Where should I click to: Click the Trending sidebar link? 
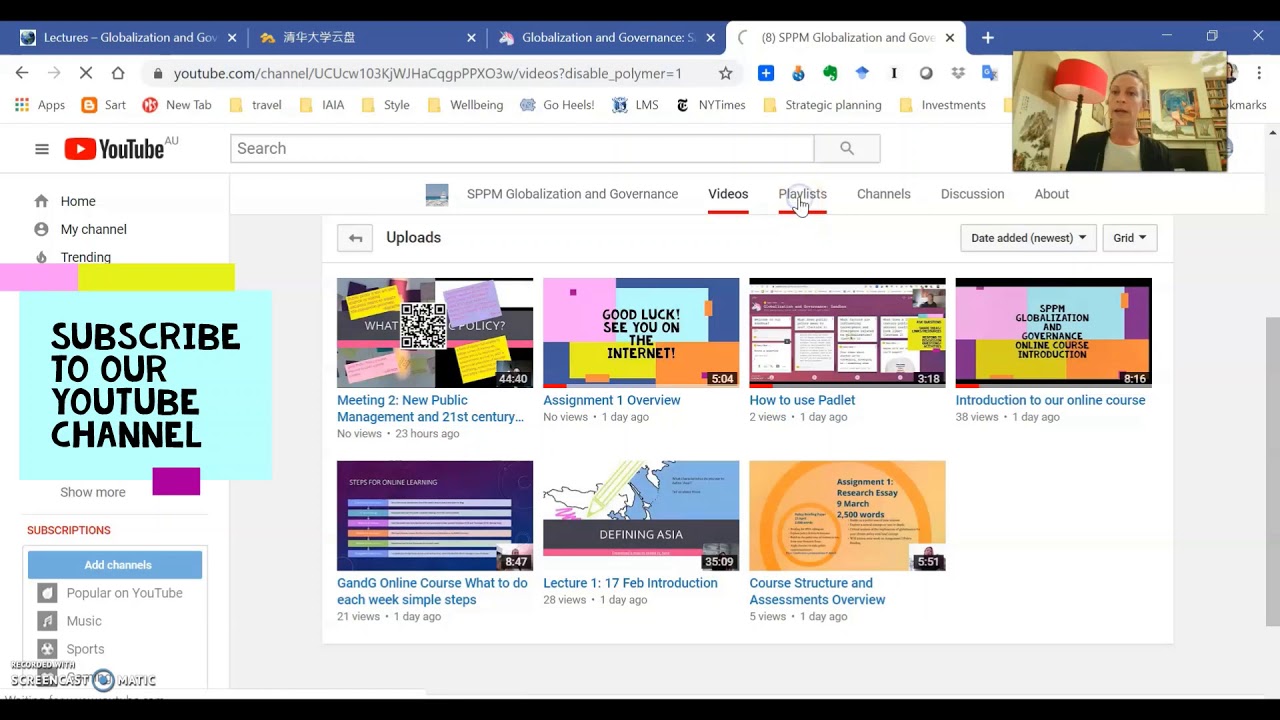click(86, 257)
